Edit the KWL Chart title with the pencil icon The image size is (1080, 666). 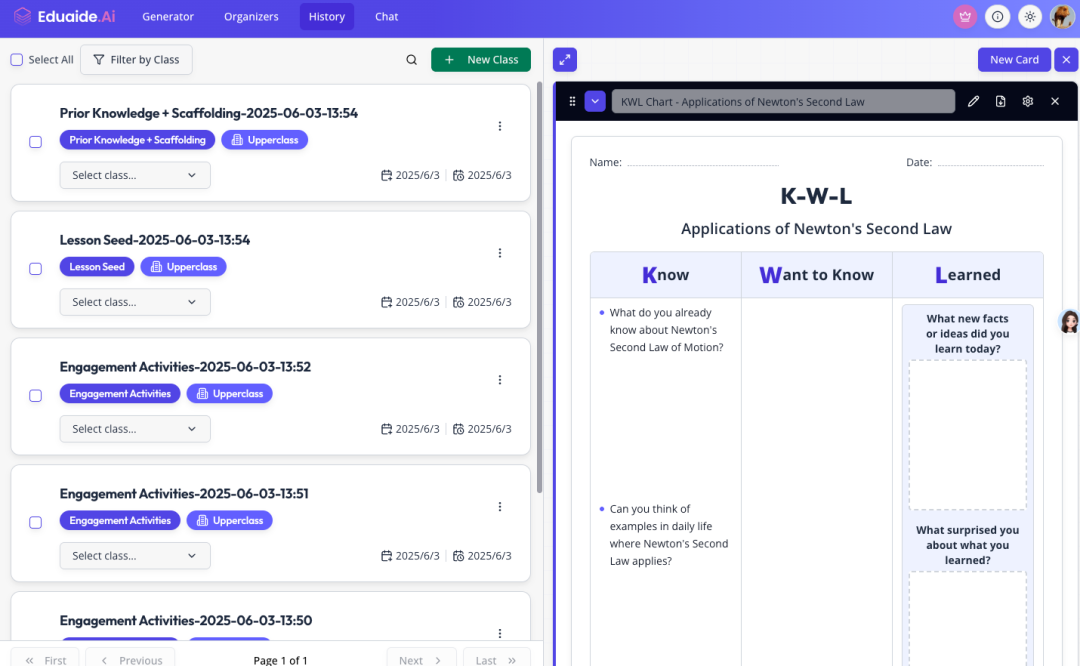973,101
